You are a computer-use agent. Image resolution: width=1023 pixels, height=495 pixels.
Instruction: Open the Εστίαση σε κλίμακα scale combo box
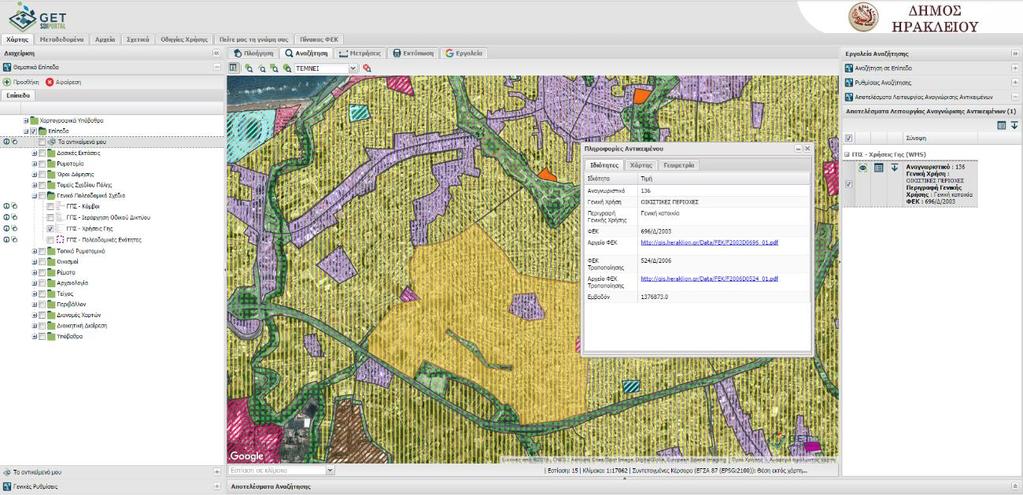329,470
